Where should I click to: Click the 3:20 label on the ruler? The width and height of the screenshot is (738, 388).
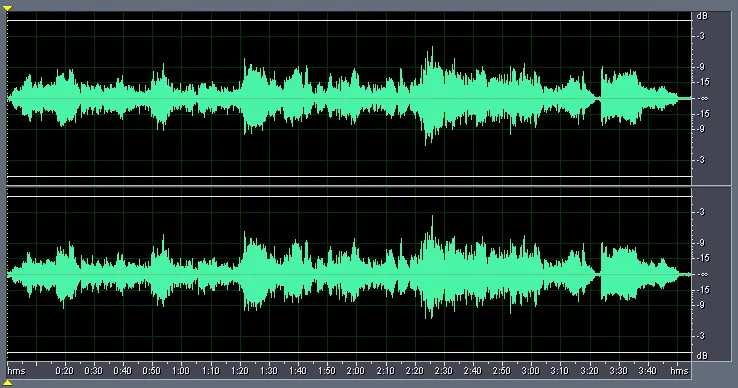point(589,371)
